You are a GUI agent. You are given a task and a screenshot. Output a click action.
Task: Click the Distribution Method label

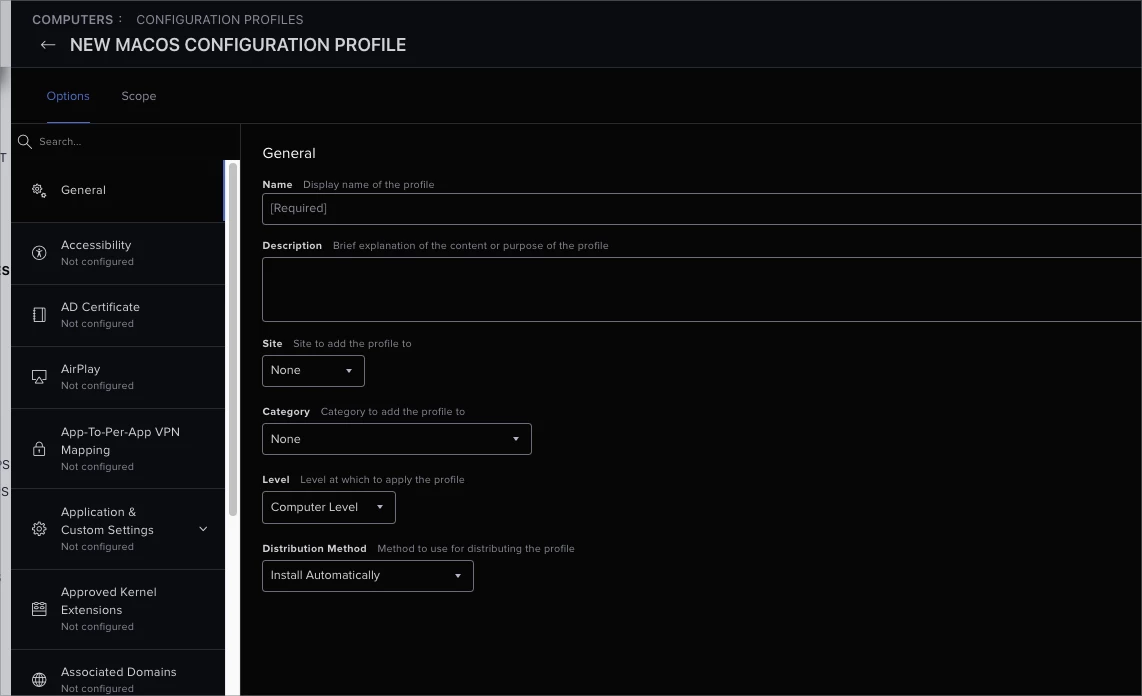pyautogui.click(x=314, y=548)
